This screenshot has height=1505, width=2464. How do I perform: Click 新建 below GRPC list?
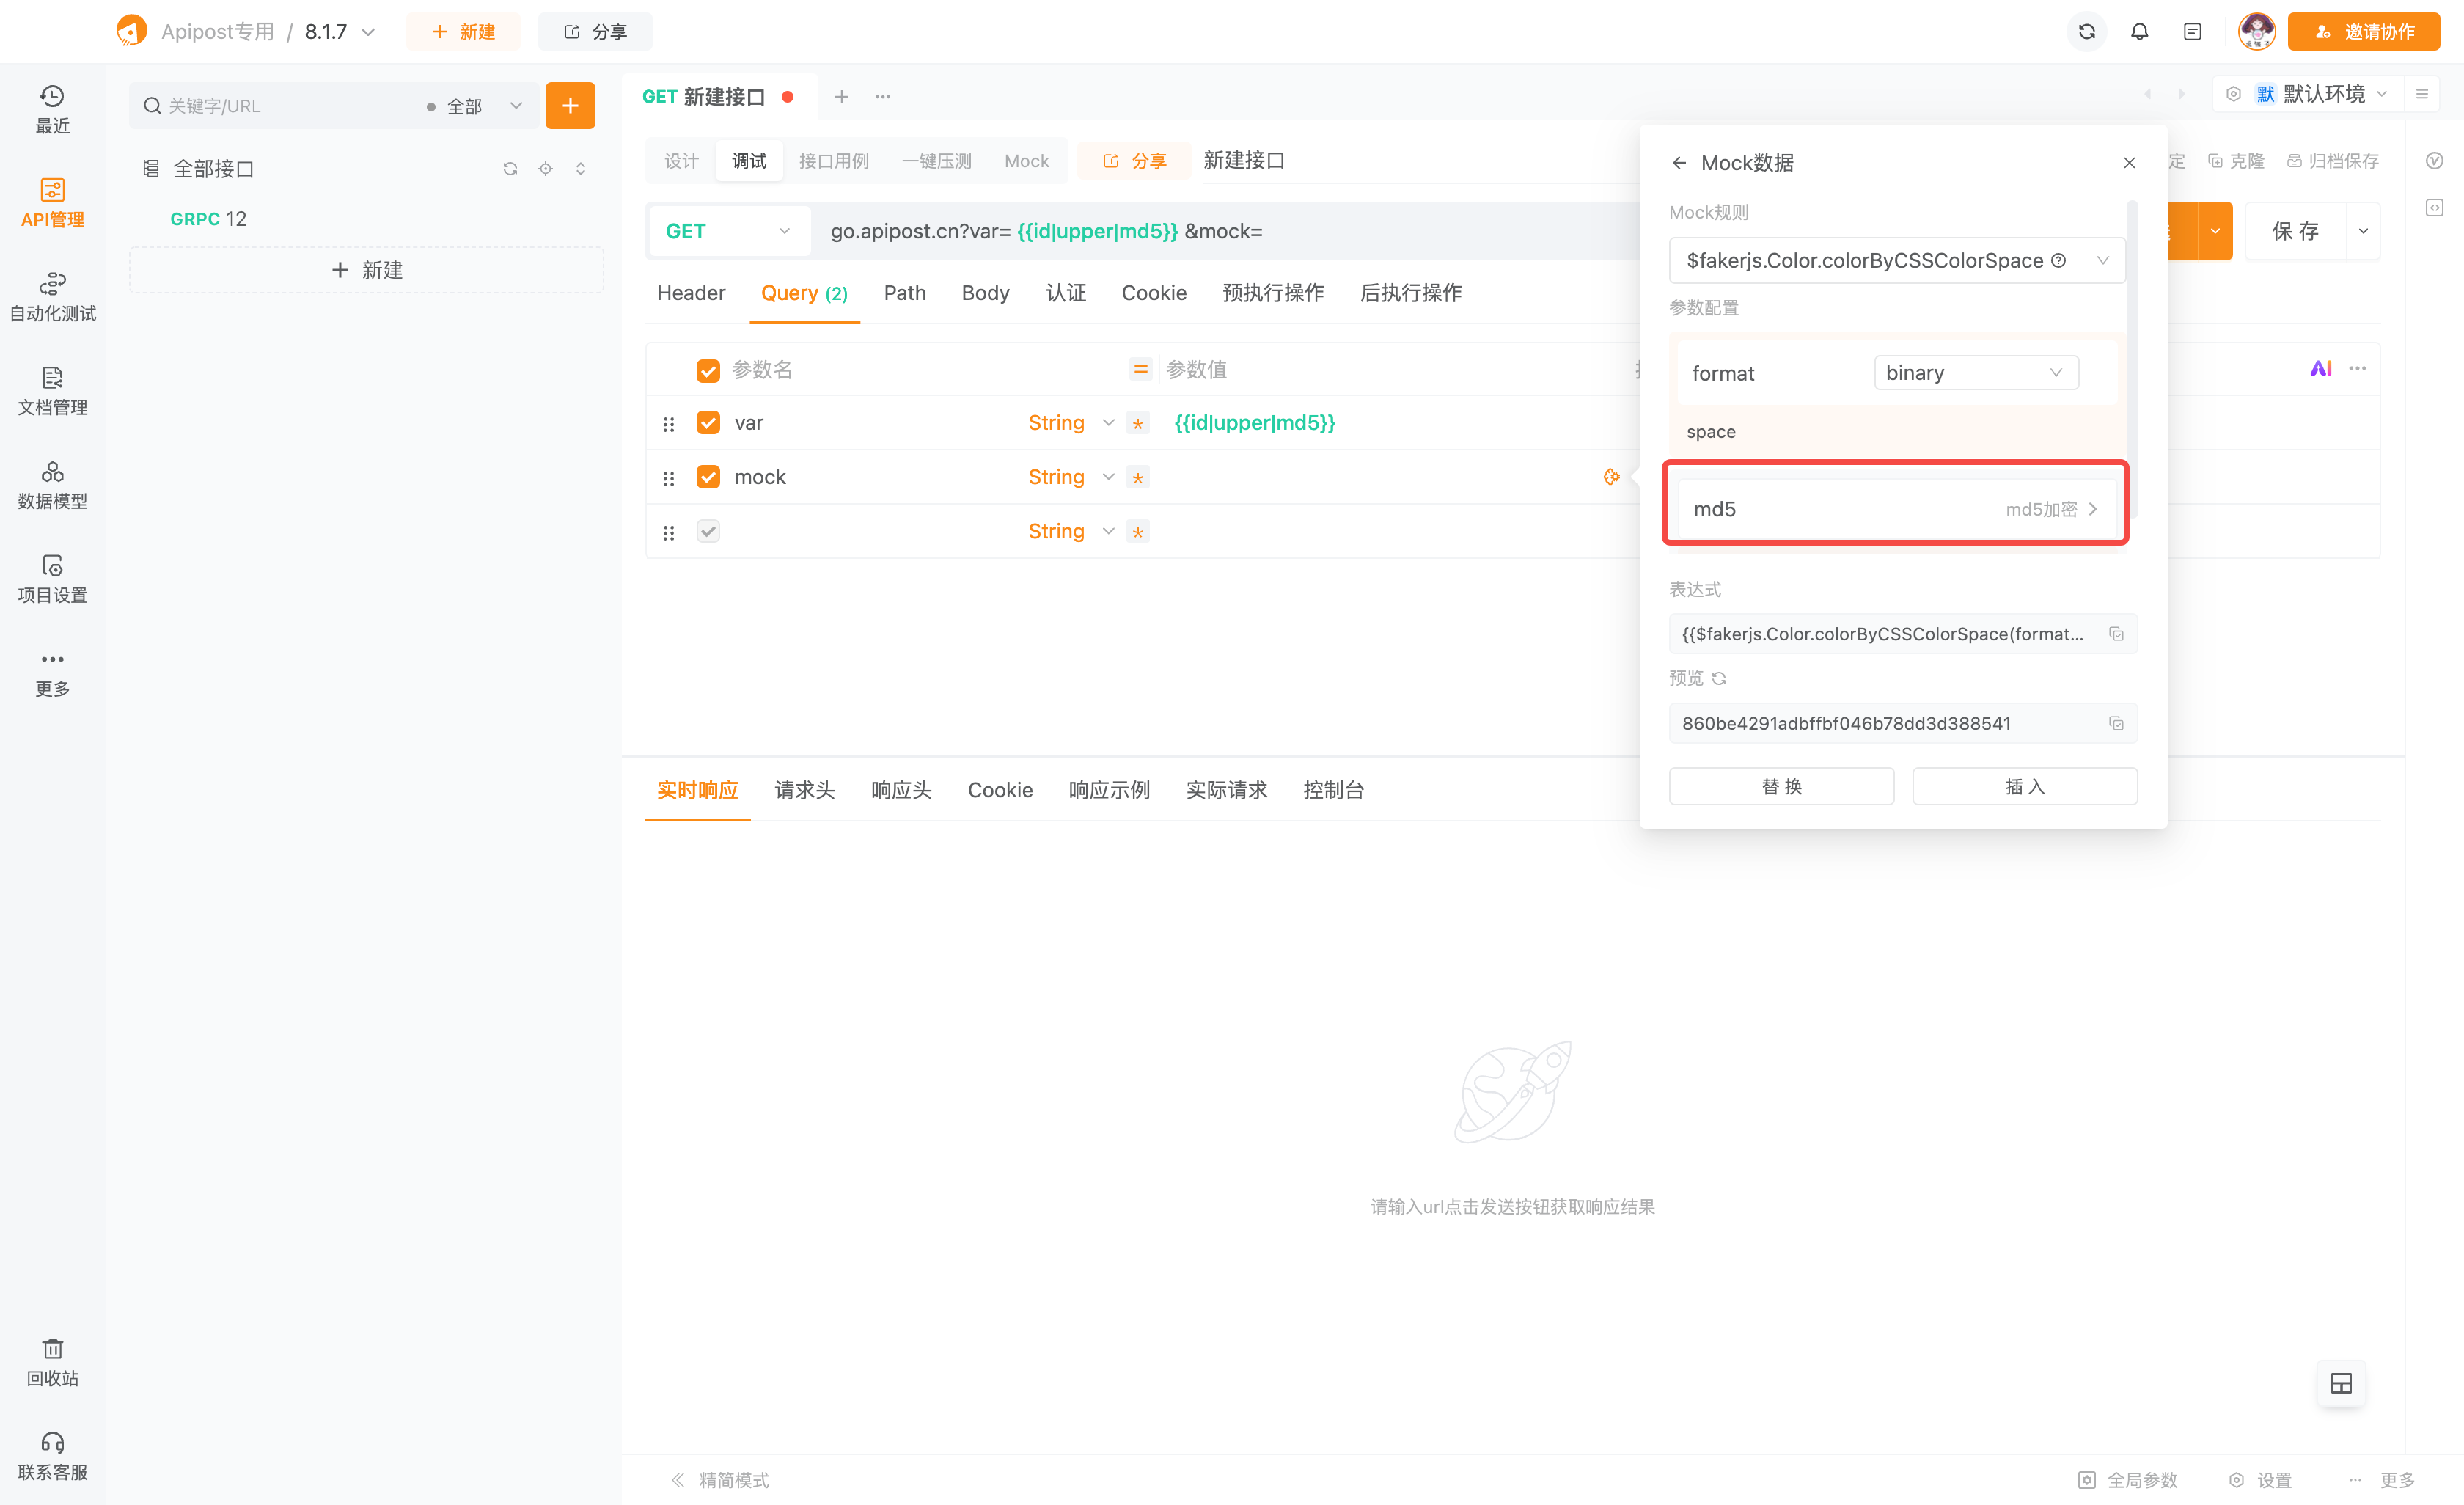click(367, 270)
